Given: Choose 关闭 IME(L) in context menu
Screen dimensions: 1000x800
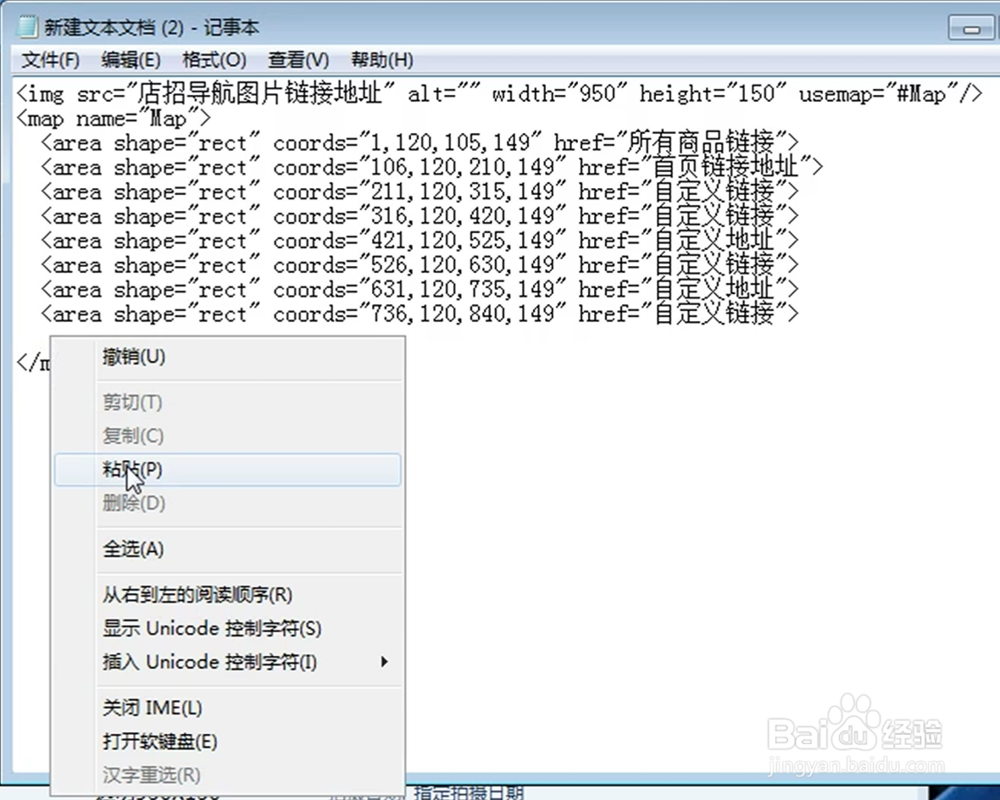Looking at the screenshot, I should pyautogui.click(x=228, y=708).
